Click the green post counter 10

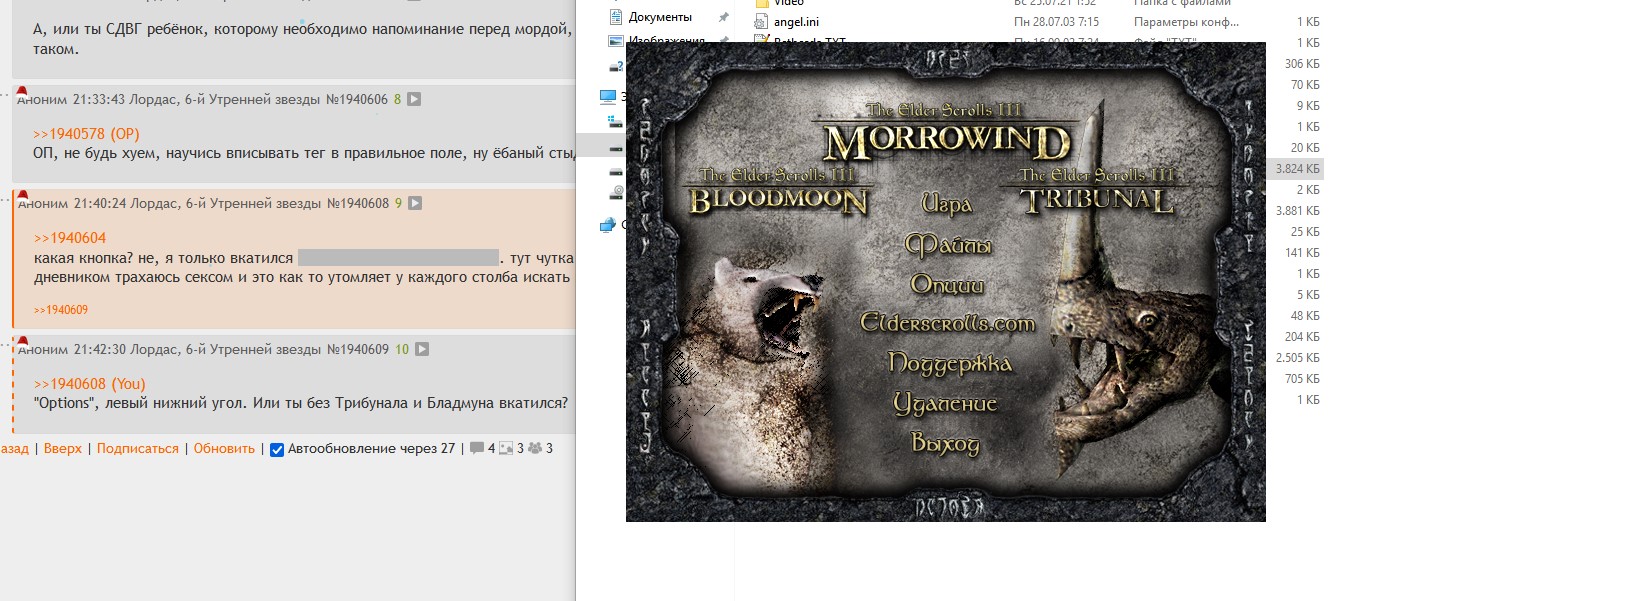pos(402,350)
